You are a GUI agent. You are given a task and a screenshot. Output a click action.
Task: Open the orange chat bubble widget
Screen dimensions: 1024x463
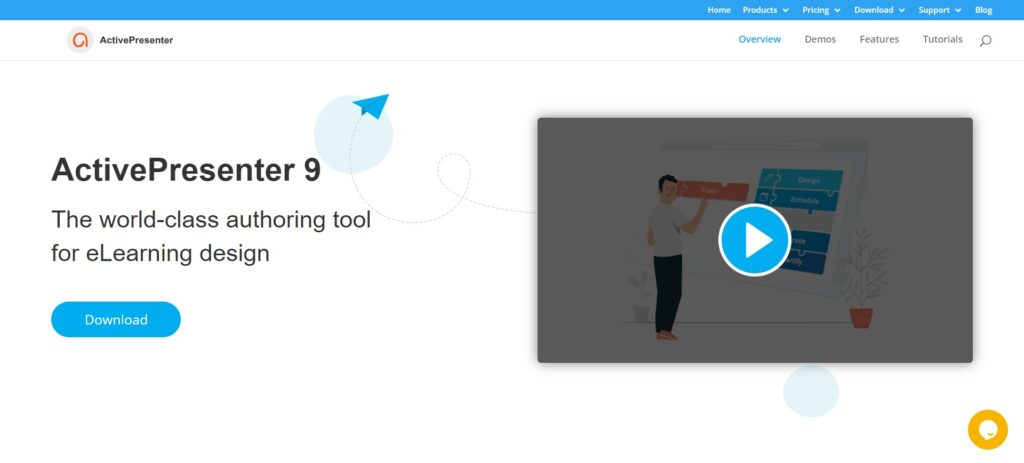[x=987, y=430]
